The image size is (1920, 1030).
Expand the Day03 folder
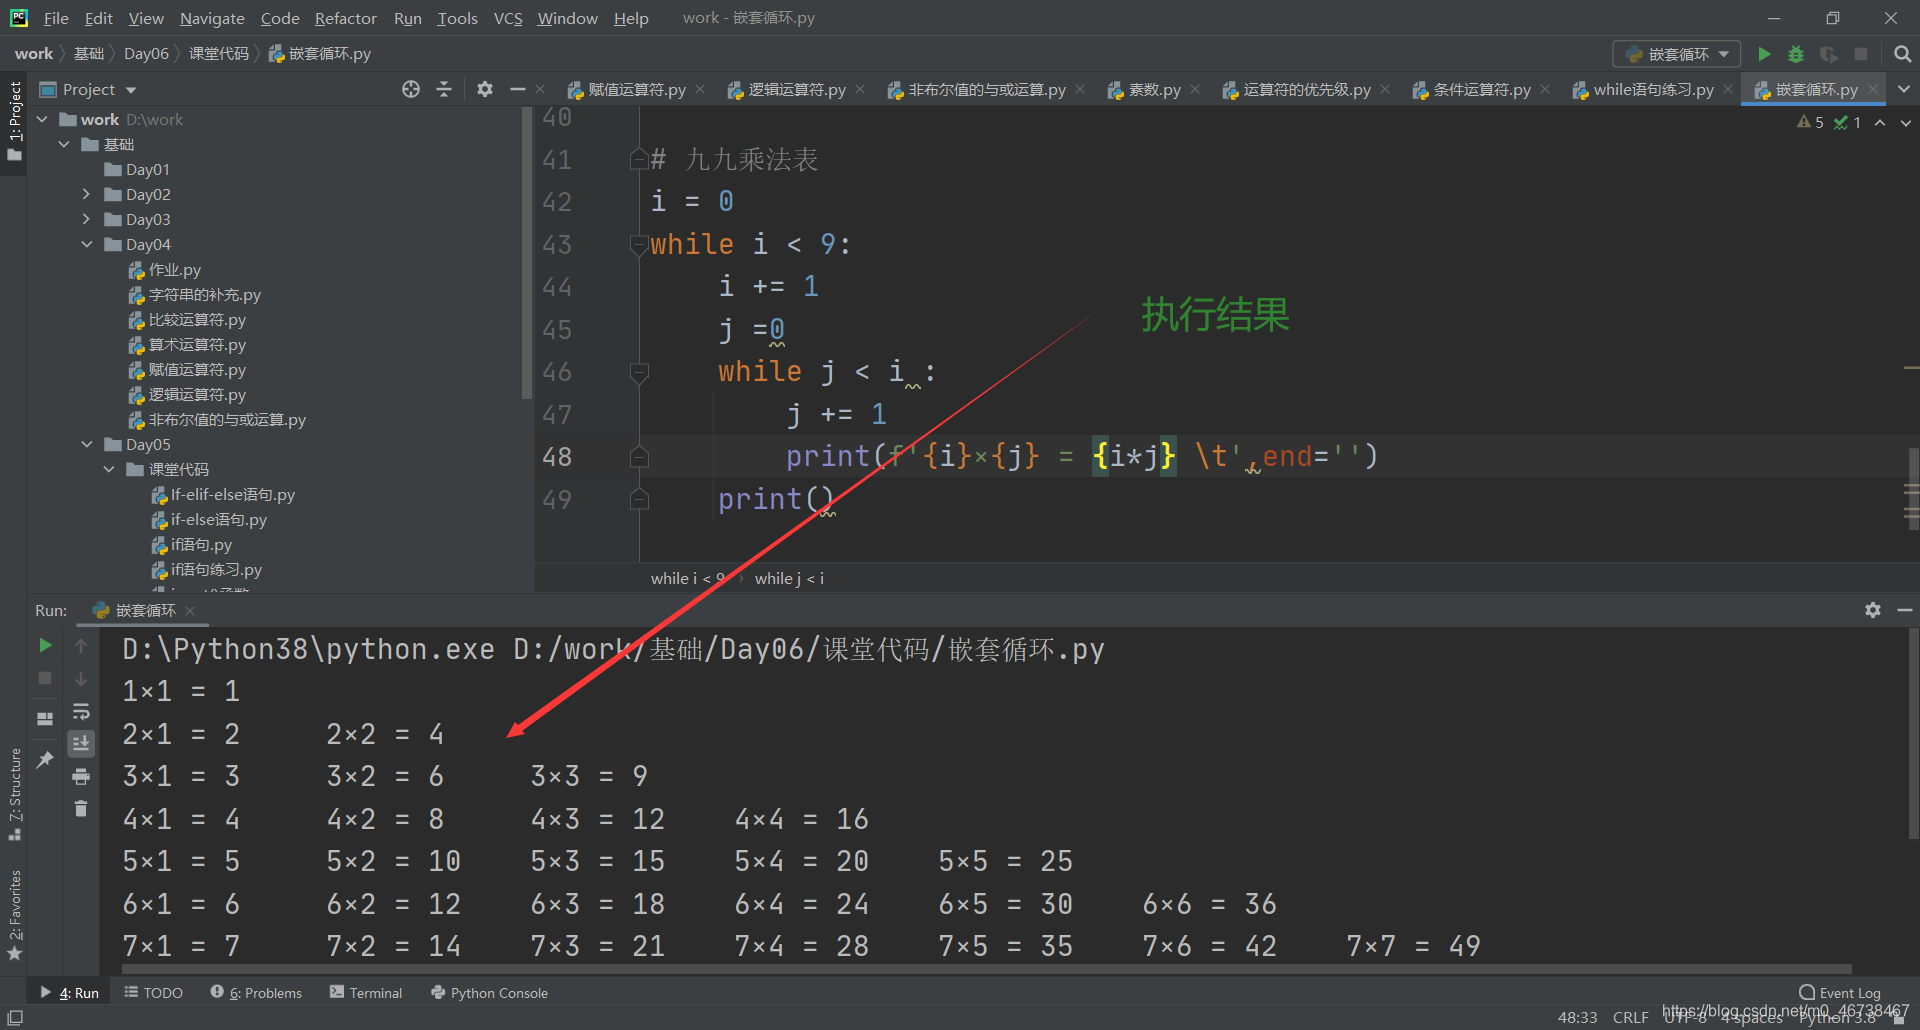tap(86, 219)
